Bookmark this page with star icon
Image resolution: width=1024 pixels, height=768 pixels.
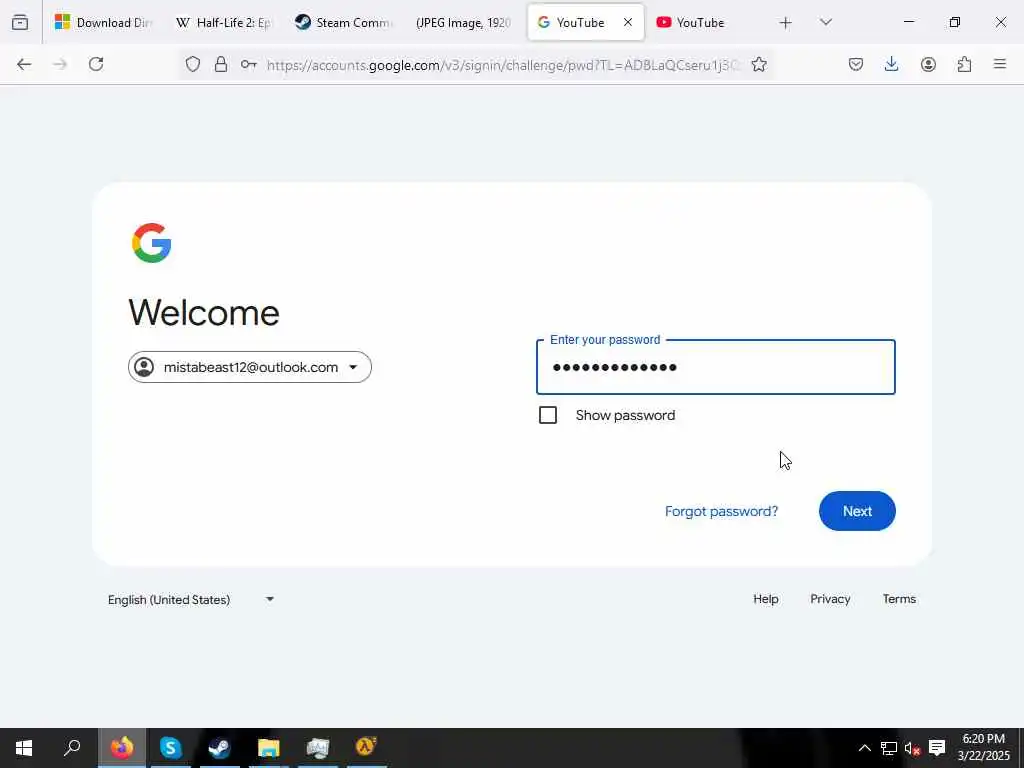[759, 64]
